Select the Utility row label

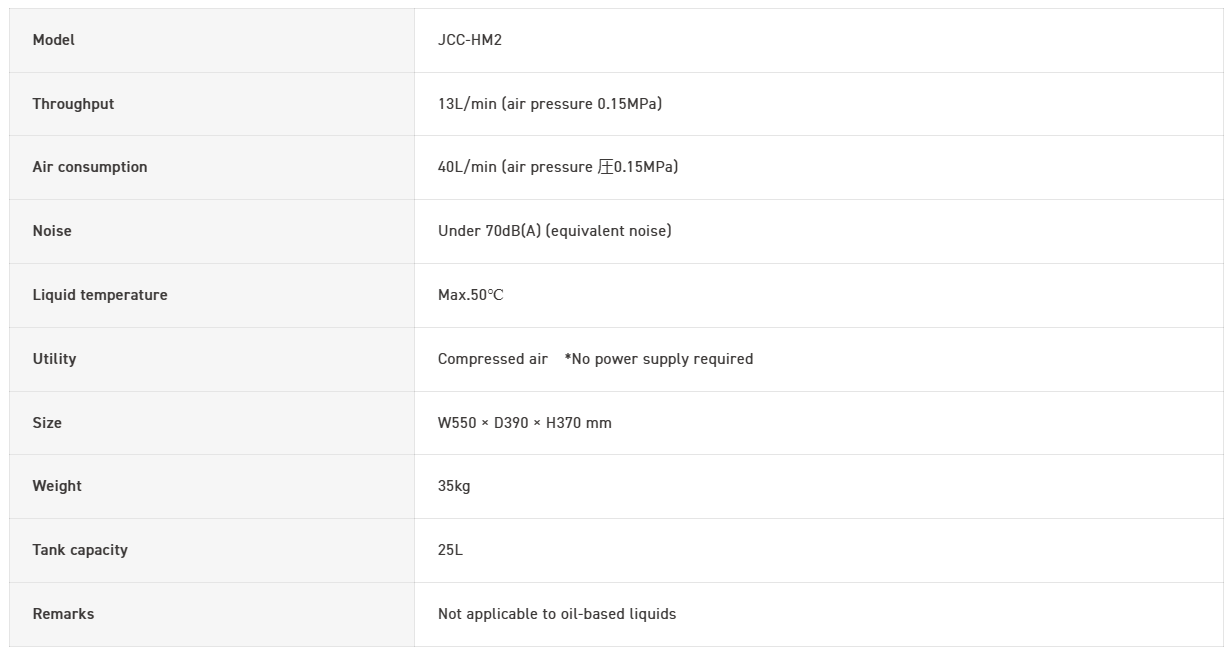[x=54, y=359]
